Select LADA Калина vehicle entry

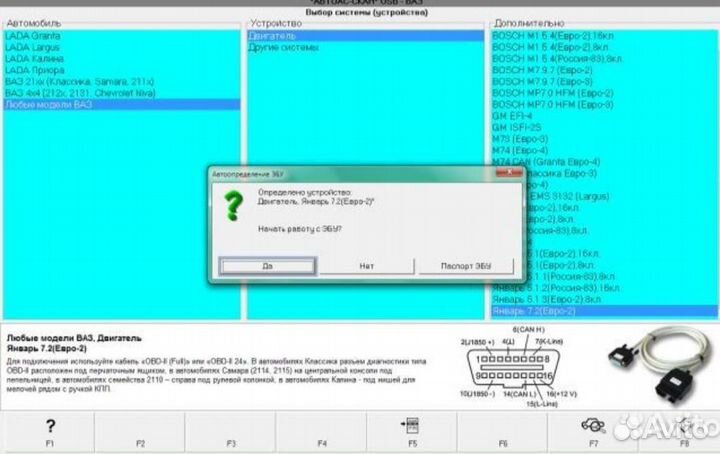coord(28,58)
